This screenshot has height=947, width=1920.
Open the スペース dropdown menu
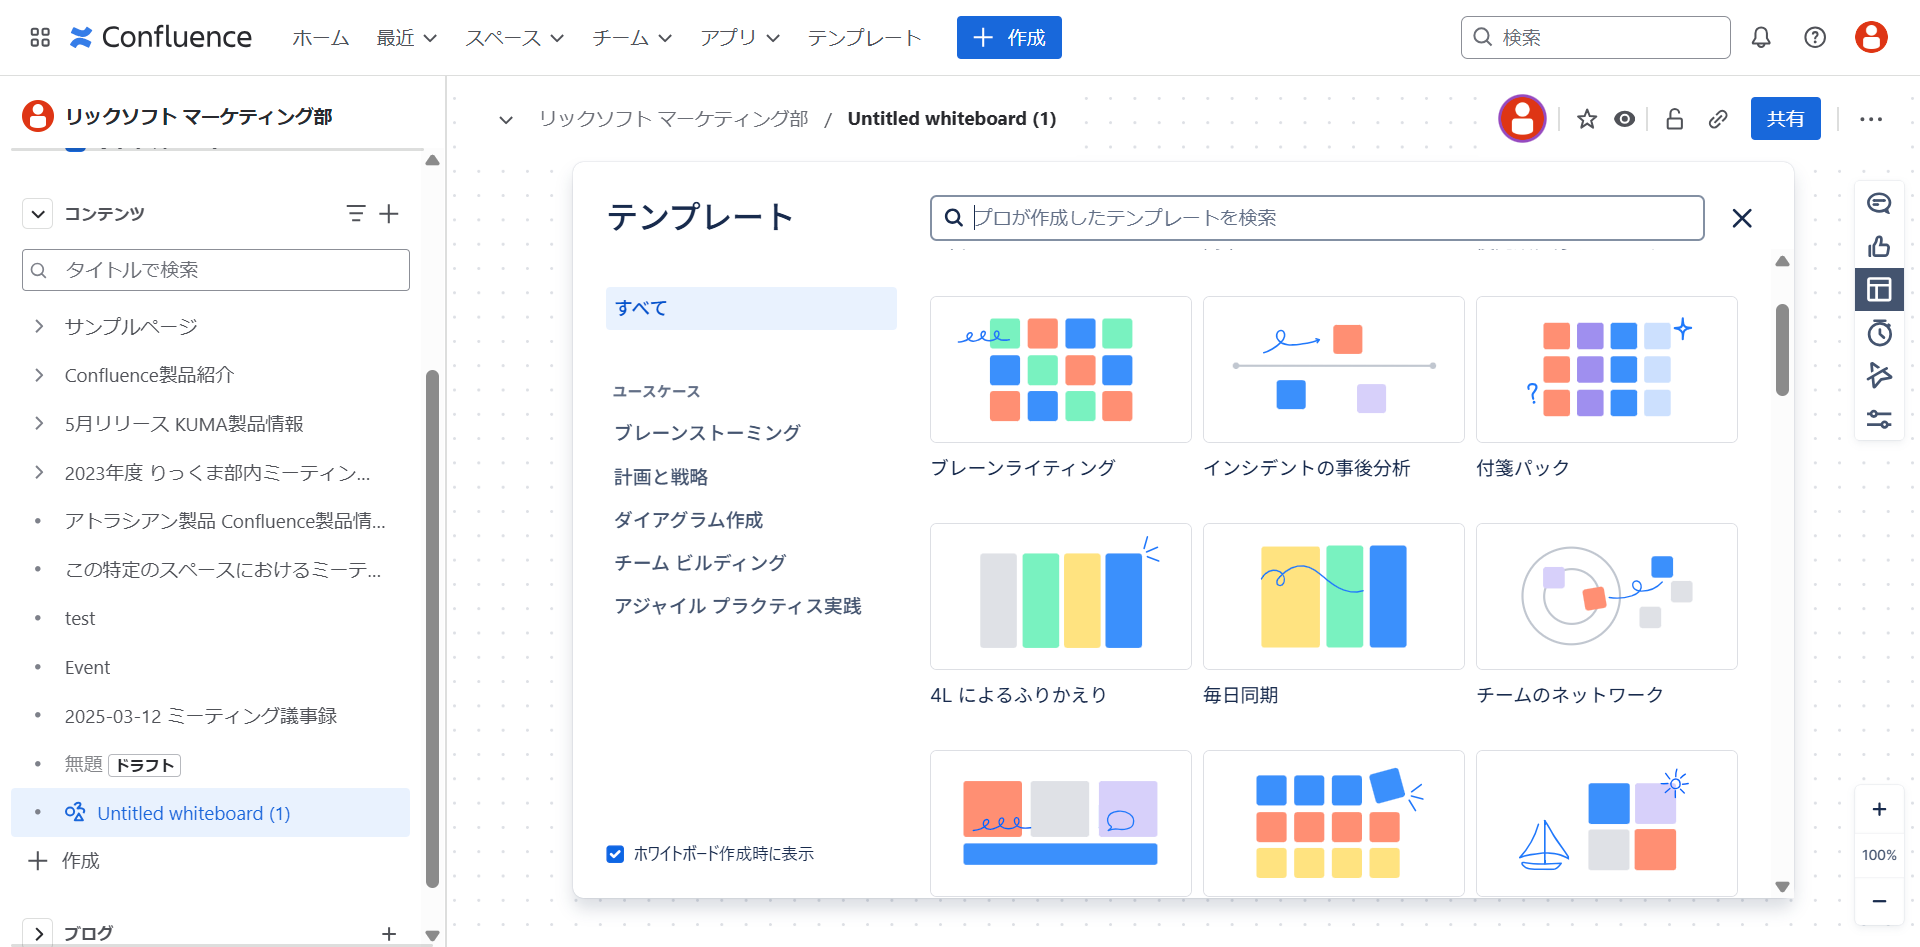click(514, 38)
